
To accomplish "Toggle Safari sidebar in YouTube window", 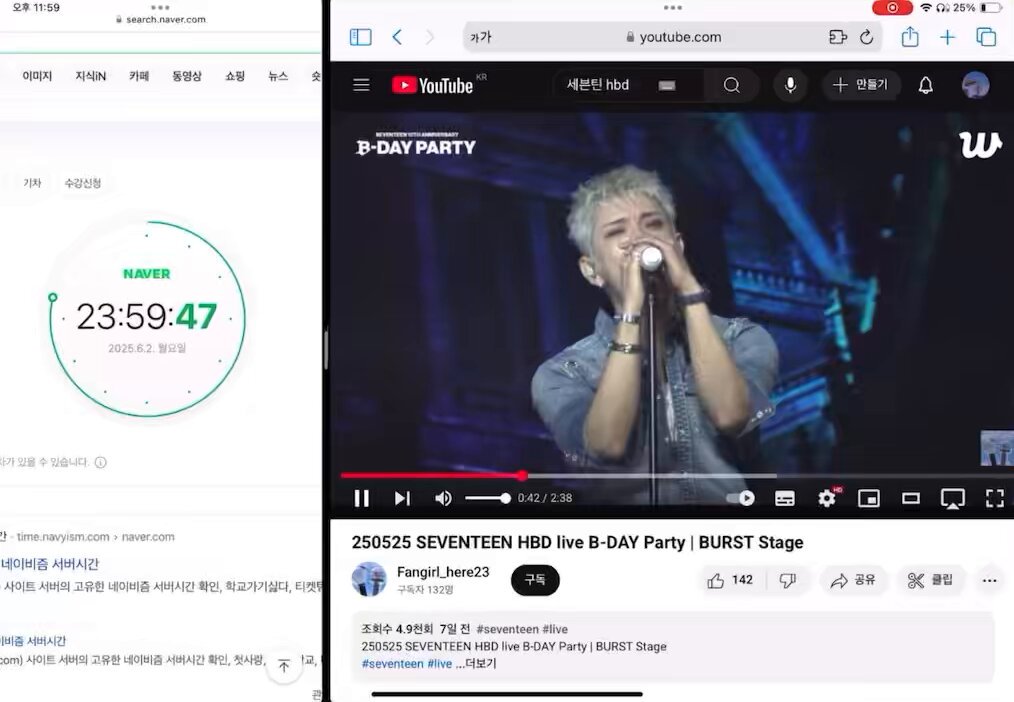I will (360, 37).
